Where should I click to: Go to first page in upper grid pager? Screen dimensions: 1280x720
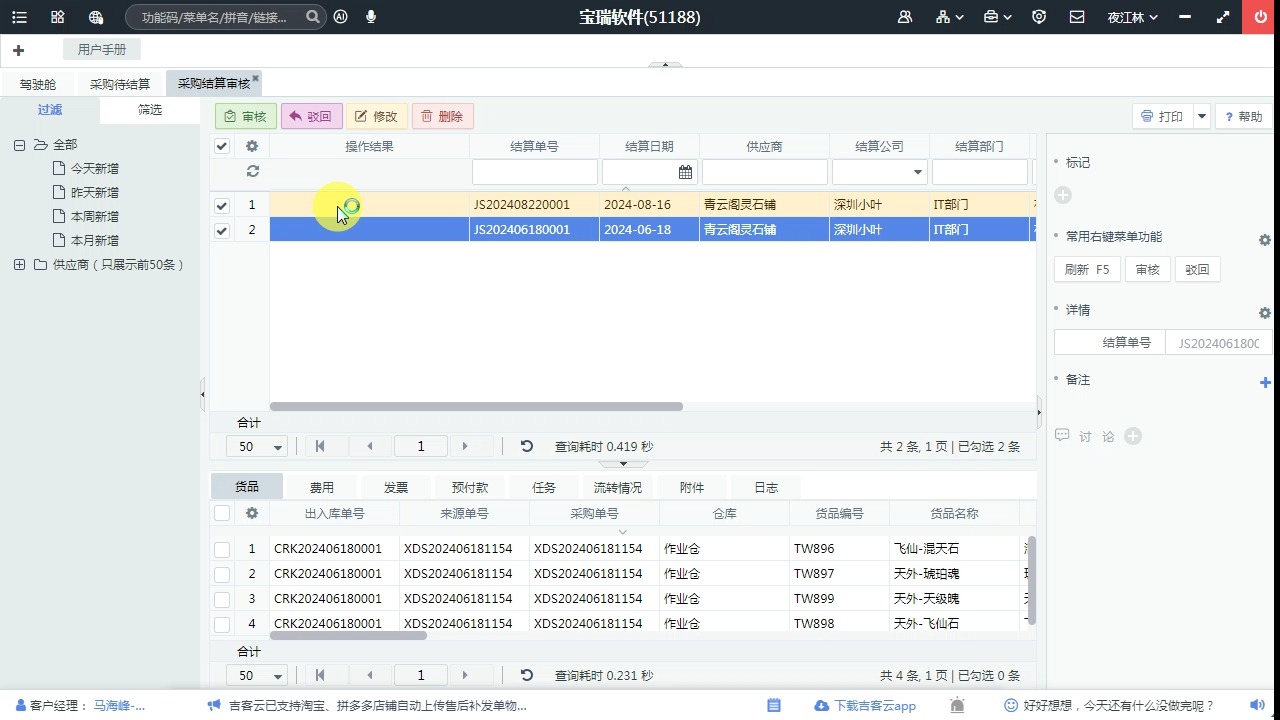click(320, 447)
